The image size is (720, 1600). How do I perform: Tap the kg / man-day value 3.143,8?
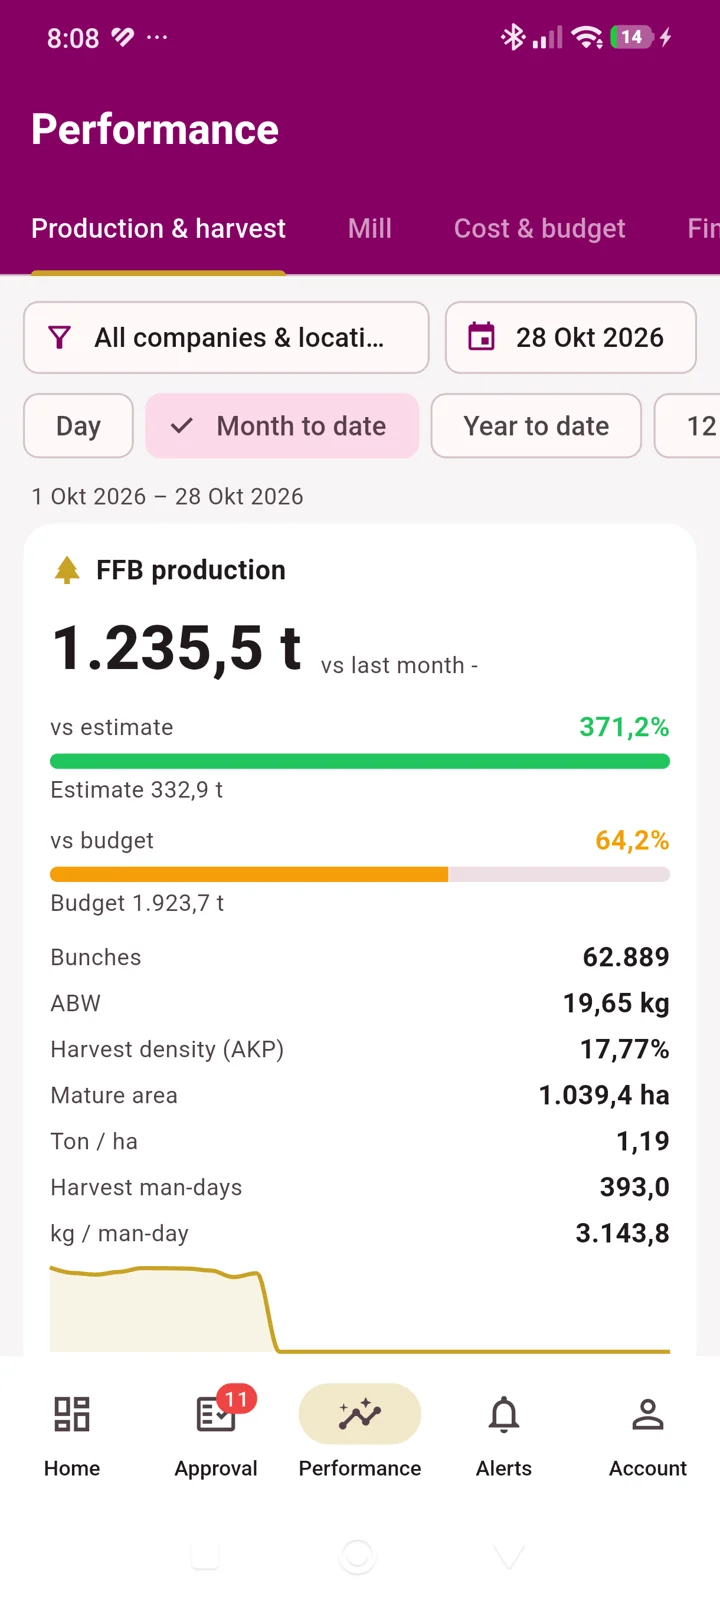(622, 1233)
